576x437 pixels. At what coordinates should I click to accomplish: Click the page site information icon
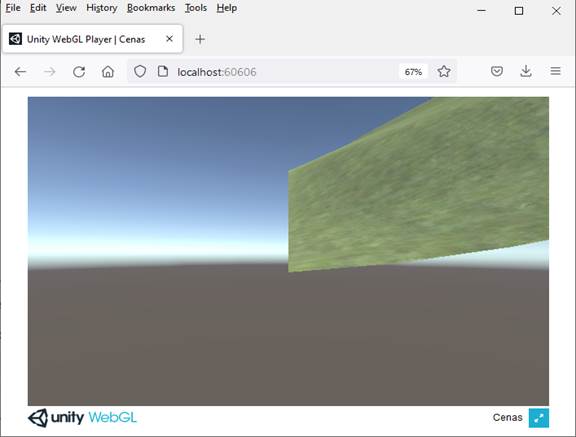click(163, 71)
